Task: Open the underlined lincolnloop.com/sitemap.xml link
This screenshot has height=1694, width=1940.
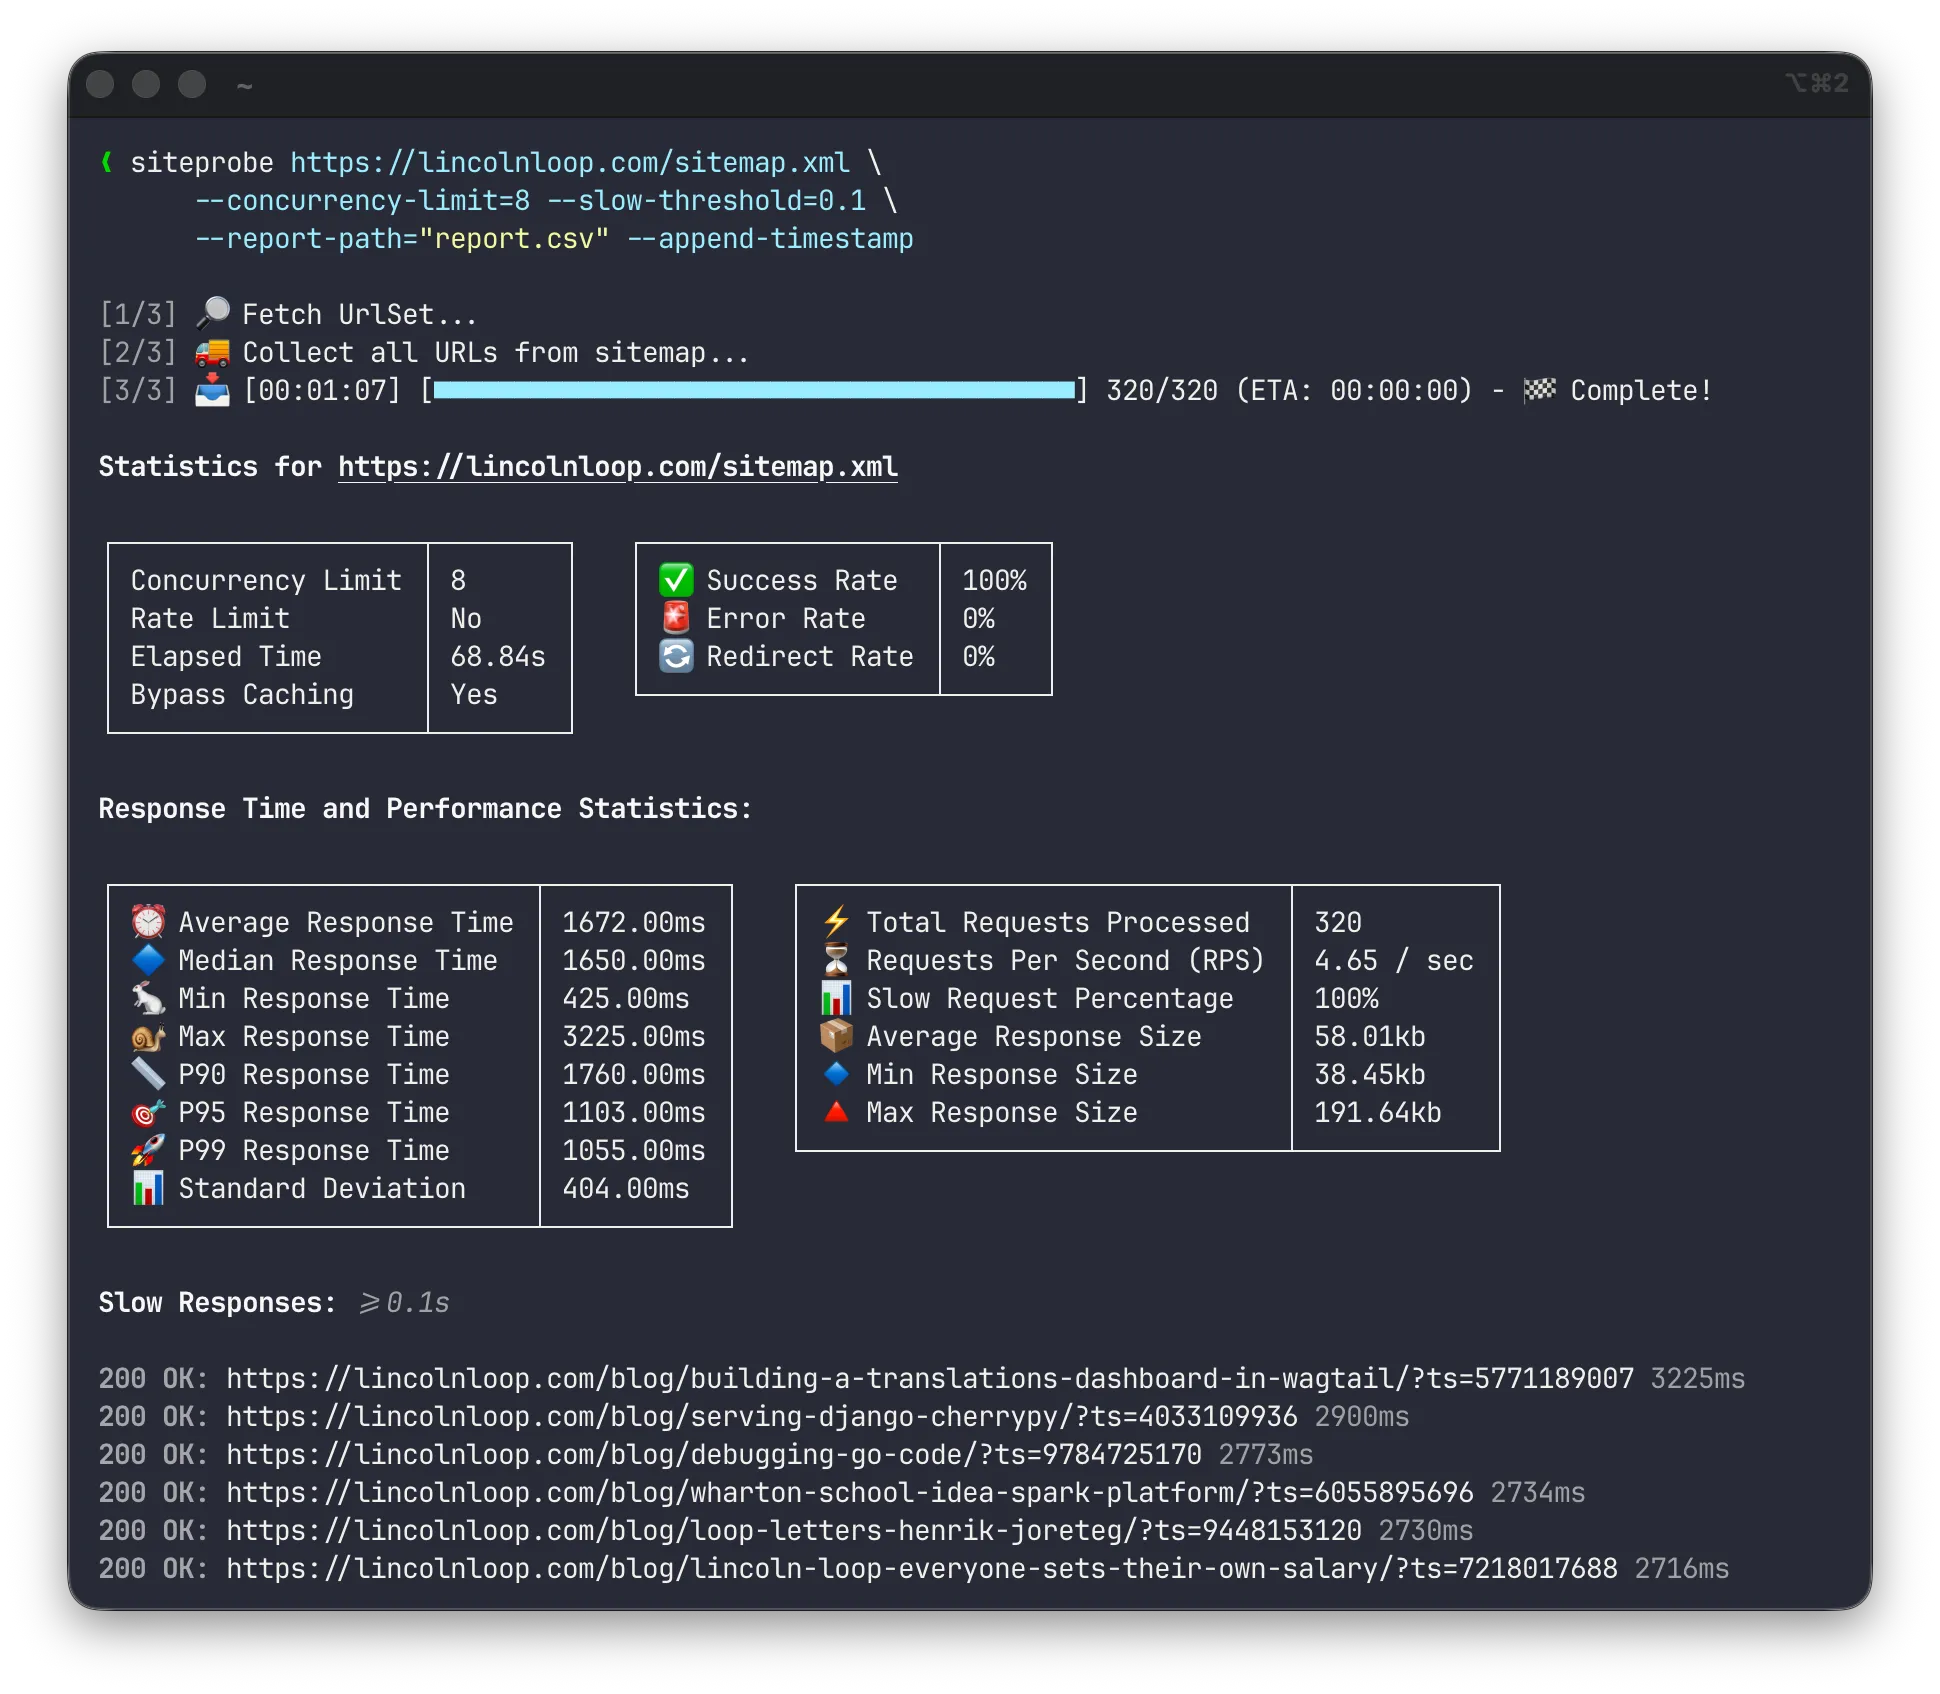Action: pyautogui.click(x=617, y=466)
